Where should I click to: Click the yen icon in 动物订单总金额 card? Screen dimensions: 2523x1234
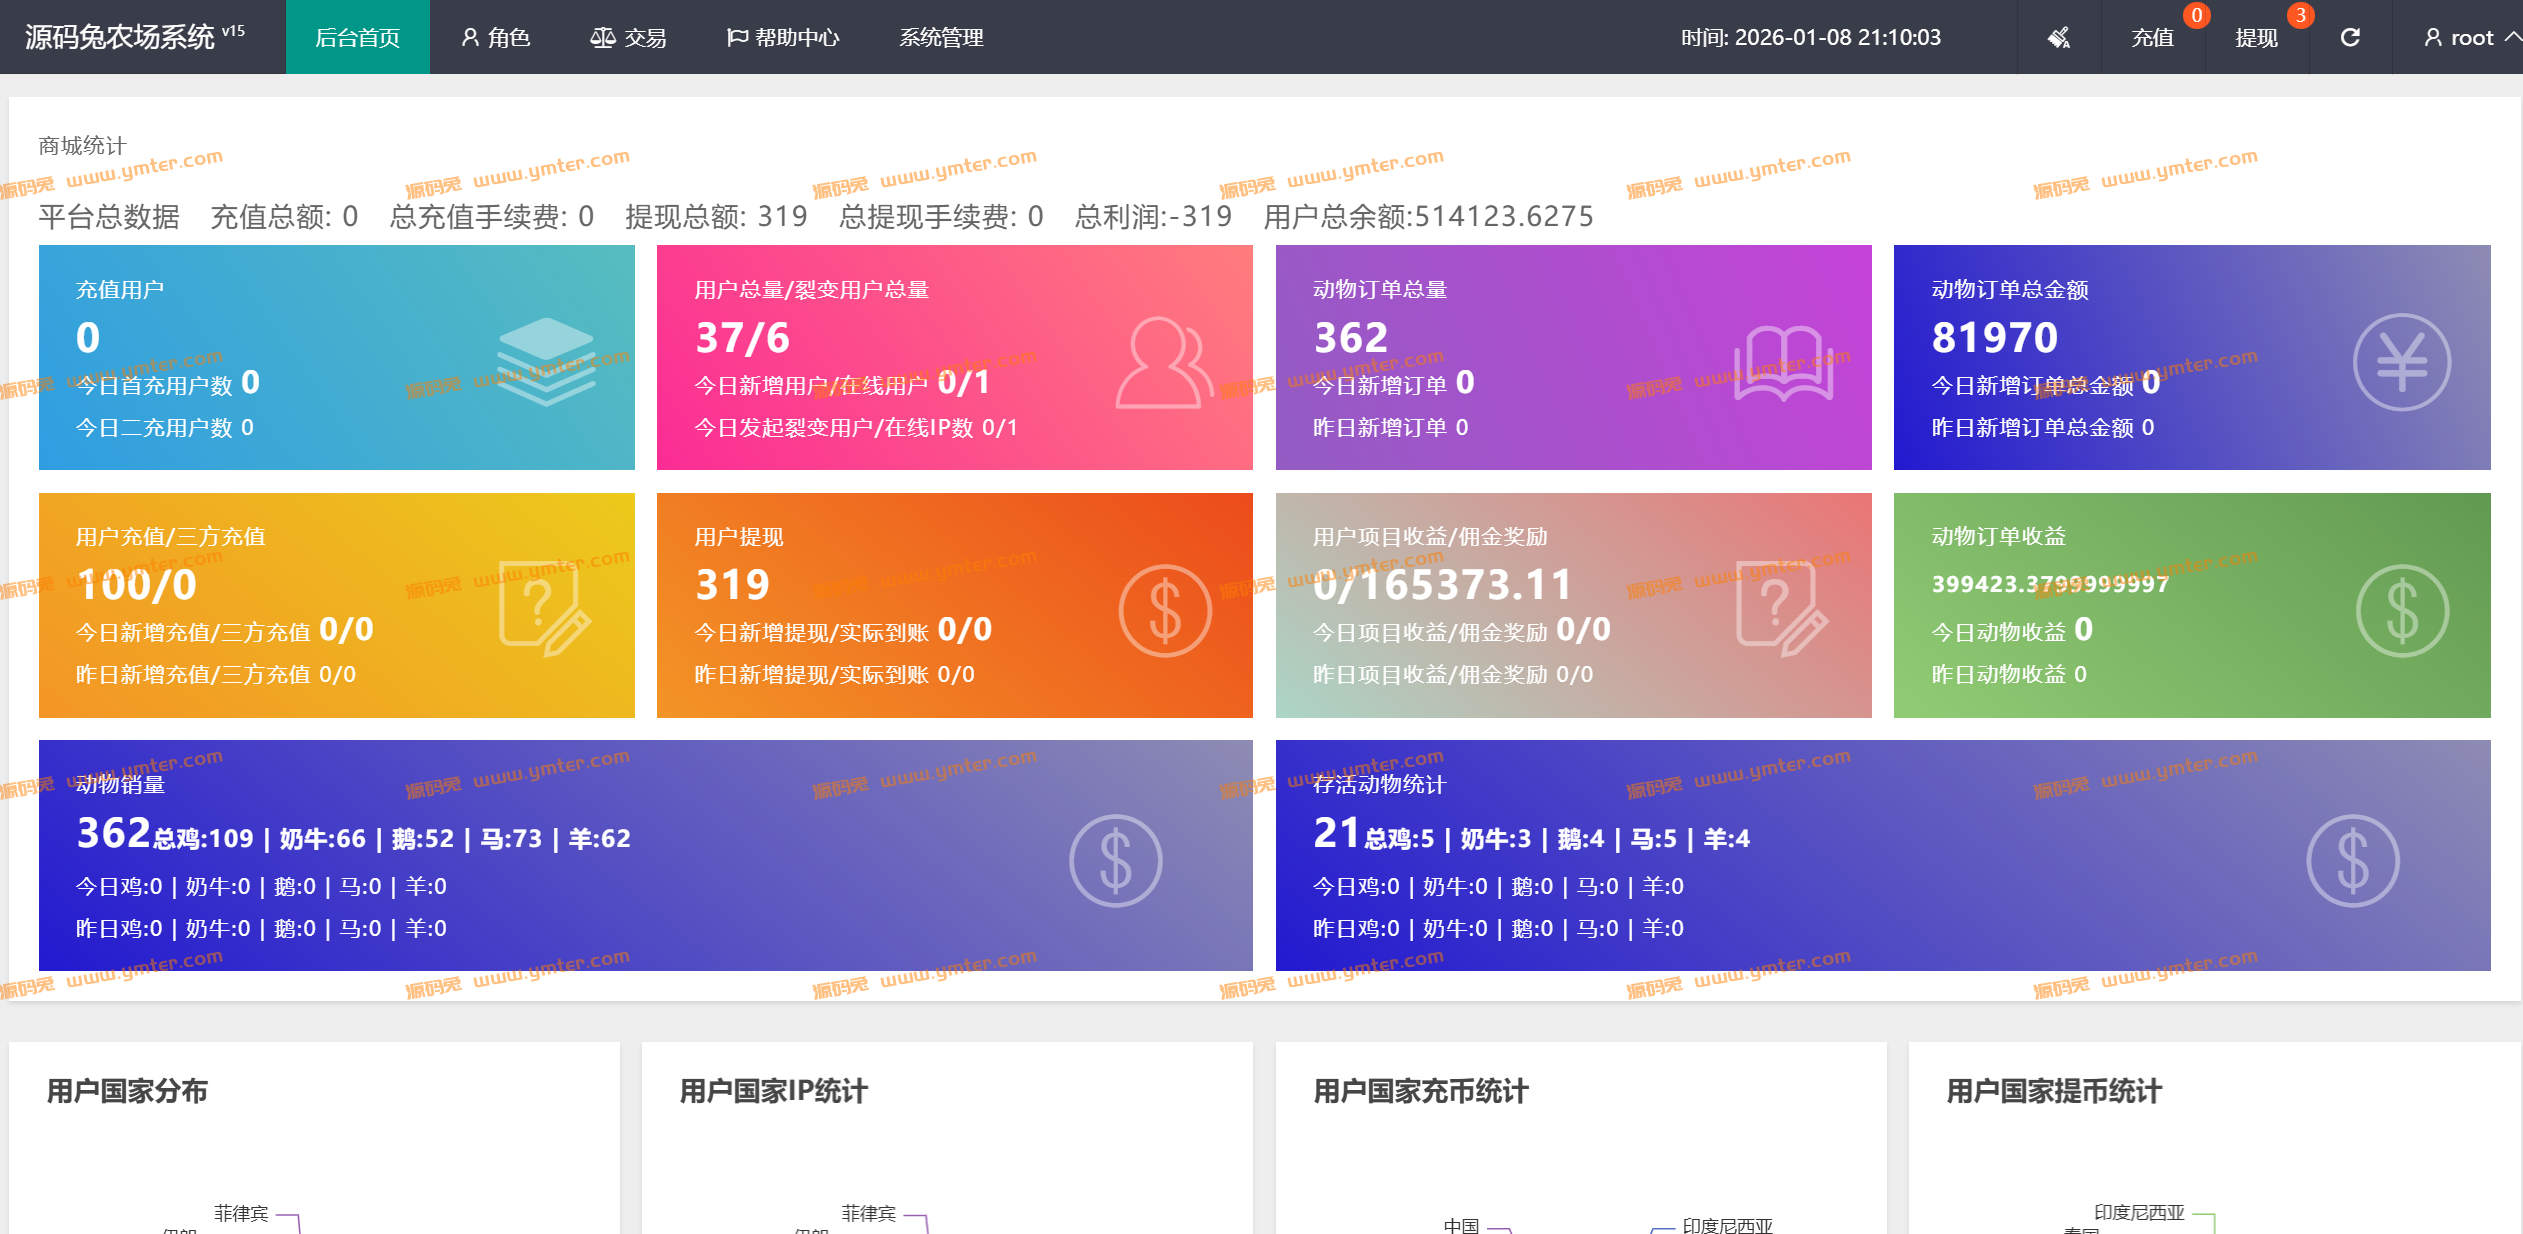2401,362
